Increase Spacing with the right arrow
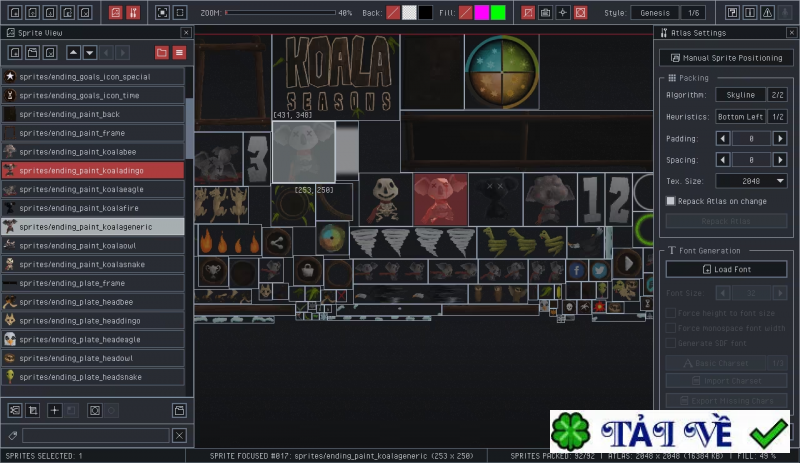Viewport: 800px width, 463px height. (x=780, y=160)
